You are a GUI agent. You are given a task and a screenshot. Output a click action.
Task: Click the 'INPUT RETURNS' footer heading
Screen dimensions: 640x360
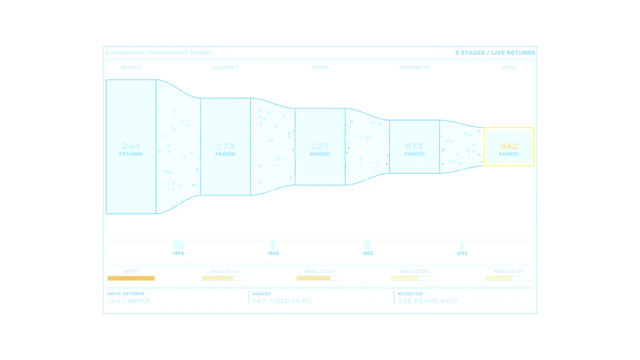pos(126,294)
